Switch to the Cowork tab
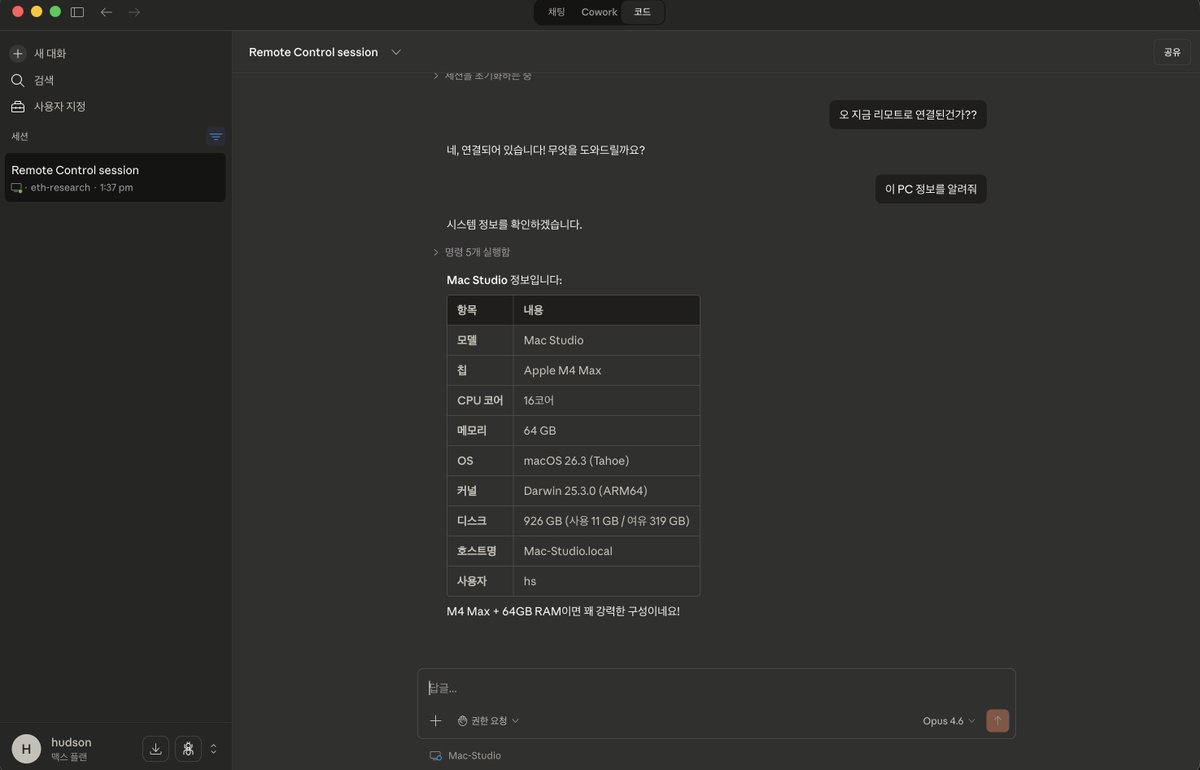 tap(599, 12)
